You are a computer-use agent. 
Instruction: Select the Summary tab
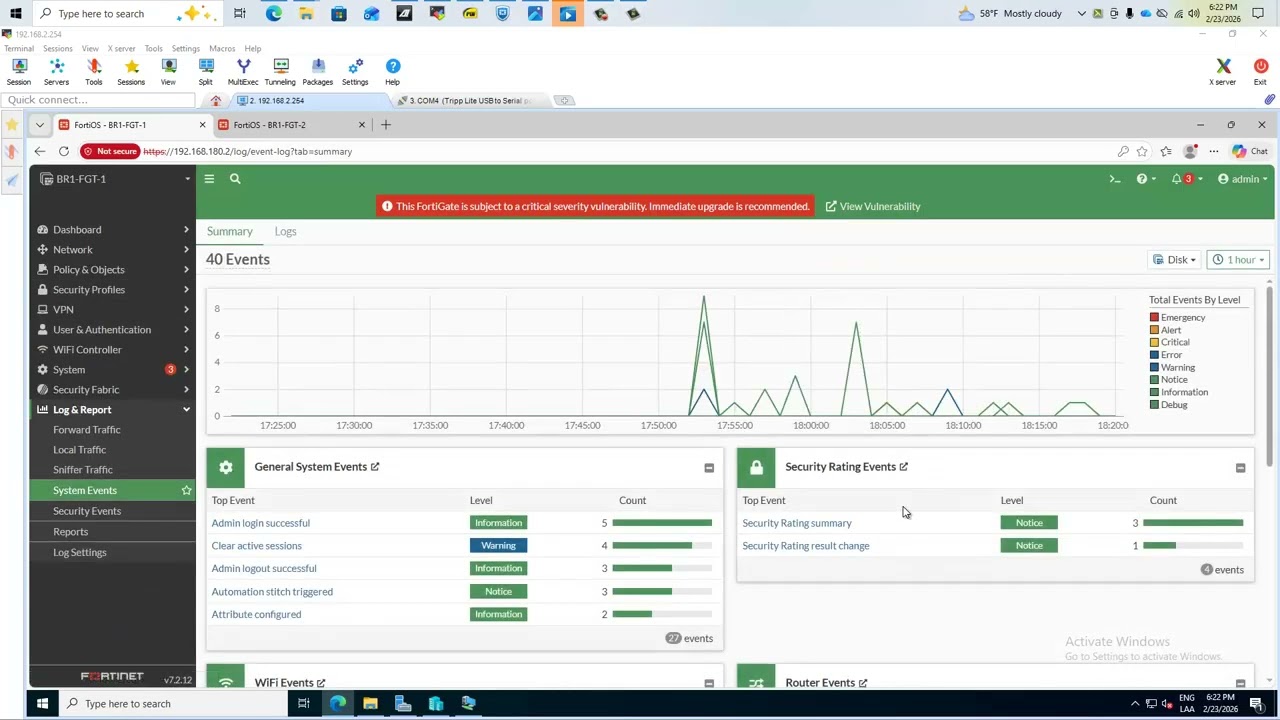(x=230, y=231)
